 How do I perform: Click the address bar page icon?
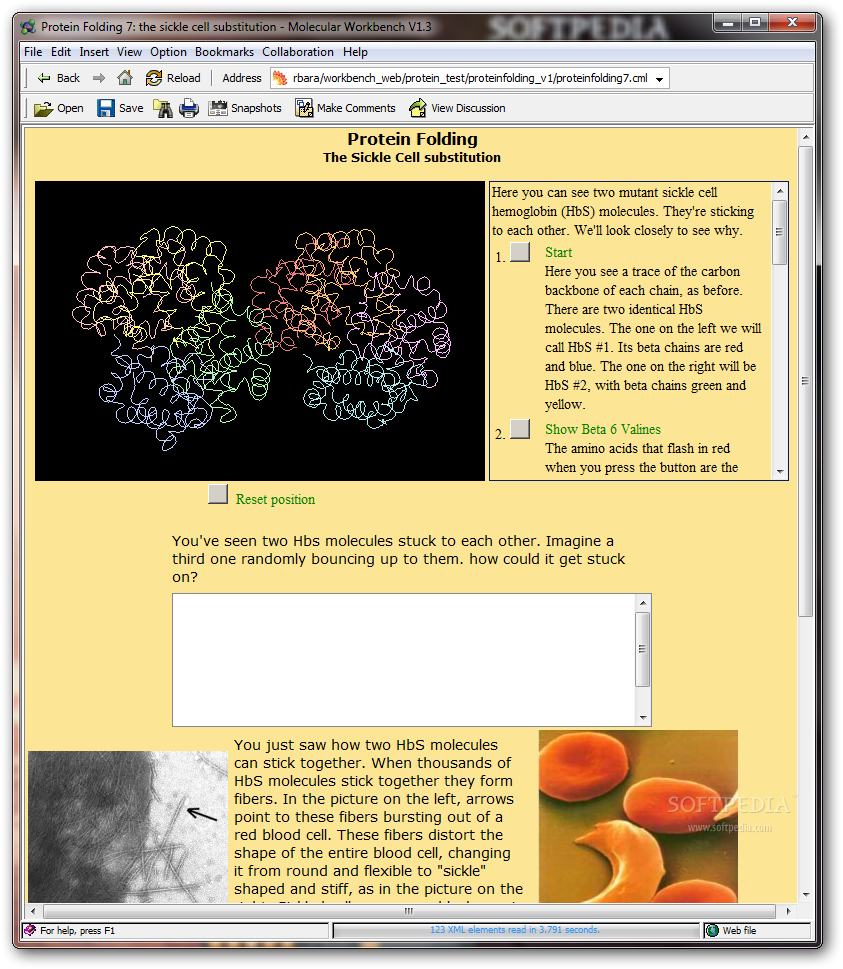281,78
